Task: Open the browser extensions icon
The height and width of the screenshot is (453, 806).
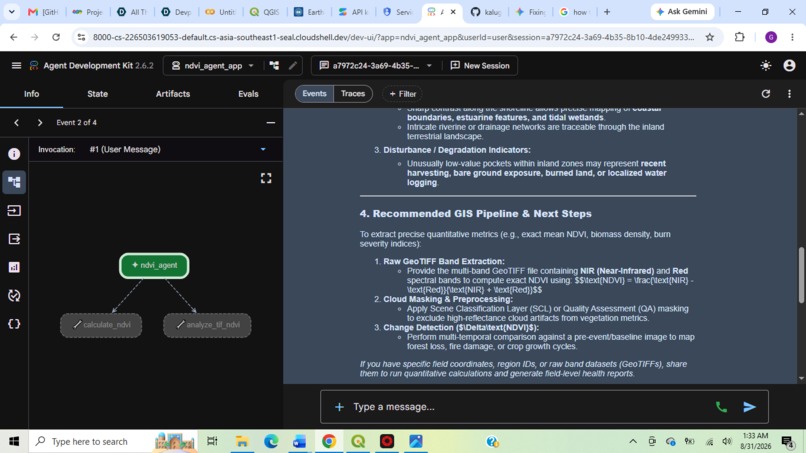Action: coord(740,37)
